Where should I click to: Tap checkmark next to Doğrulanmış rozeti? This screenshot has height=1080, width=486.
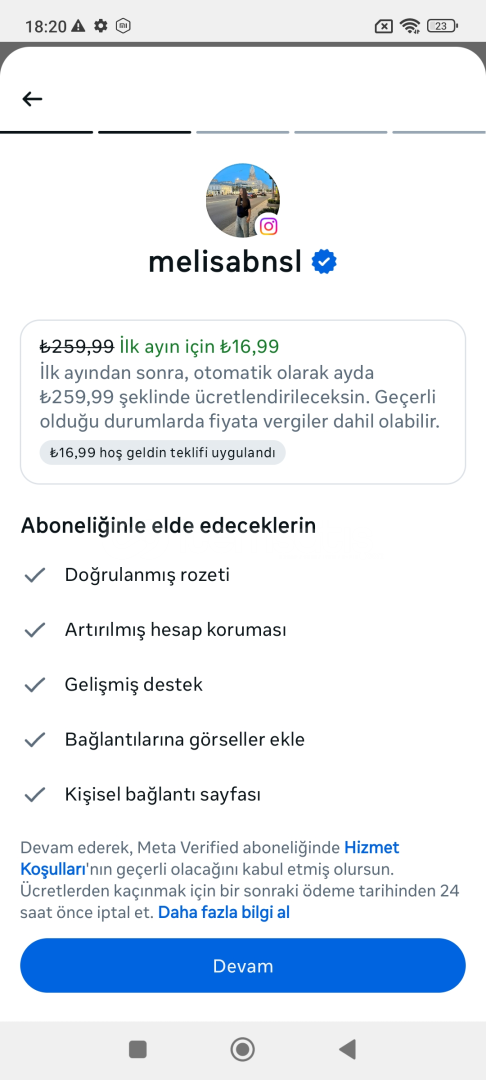(34, 575)
